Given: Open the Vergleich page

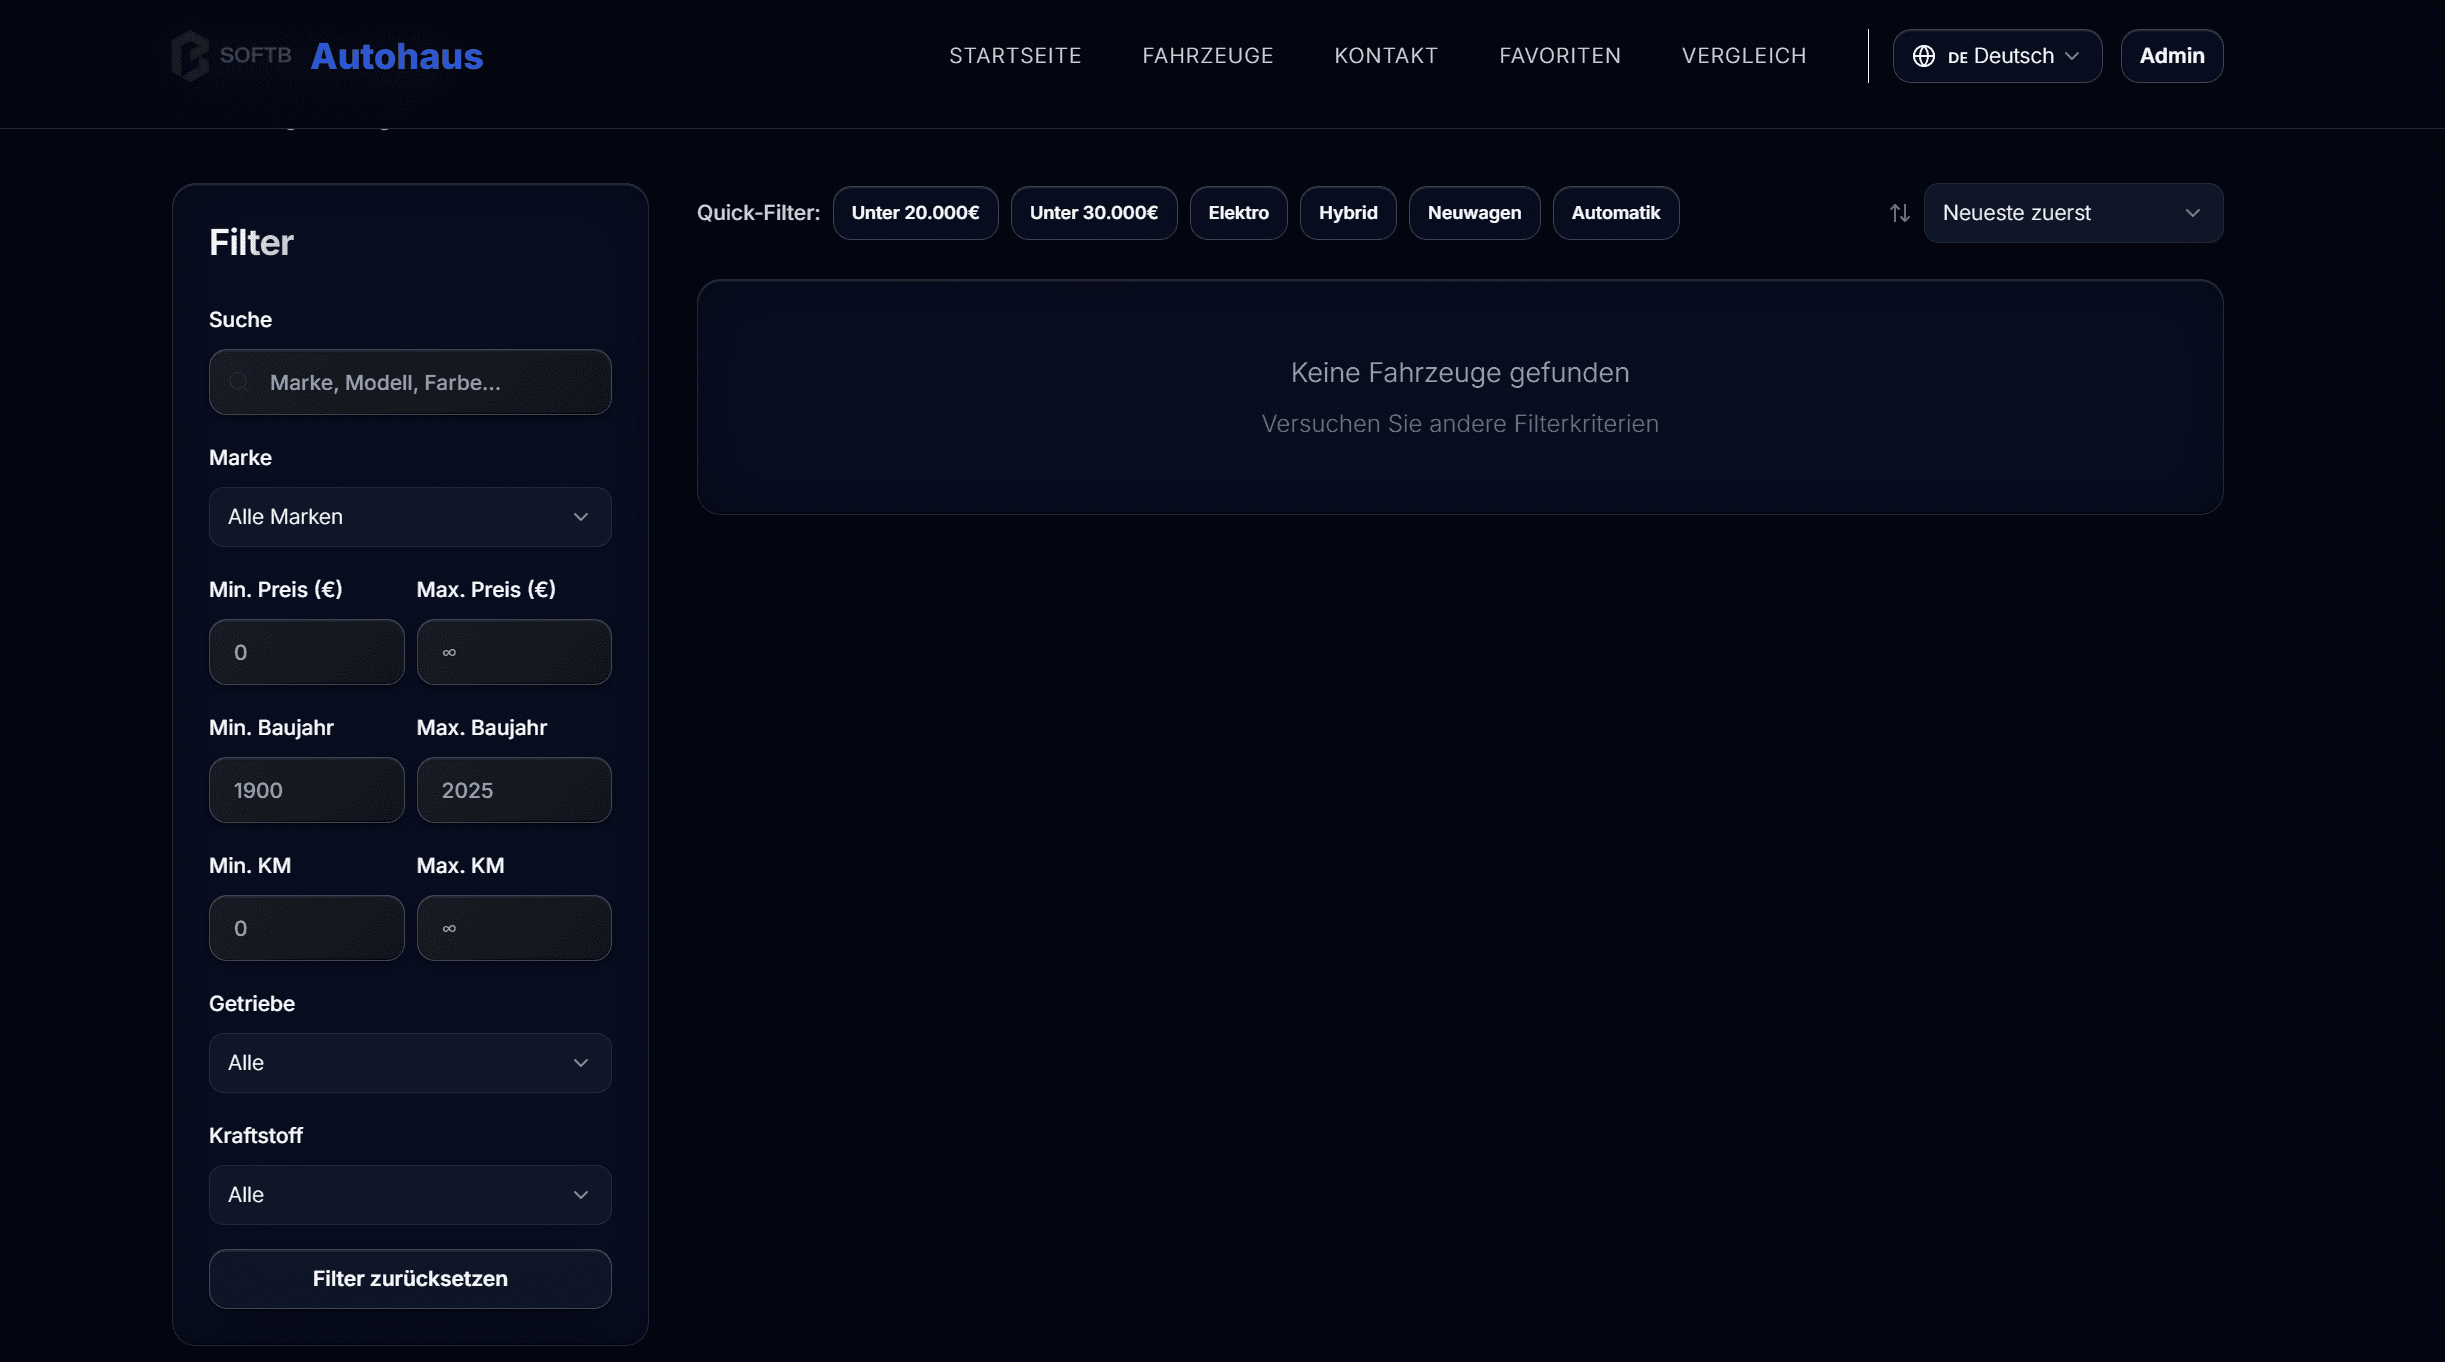Looking at the screenshot, I should click(x=1743, y=56).
